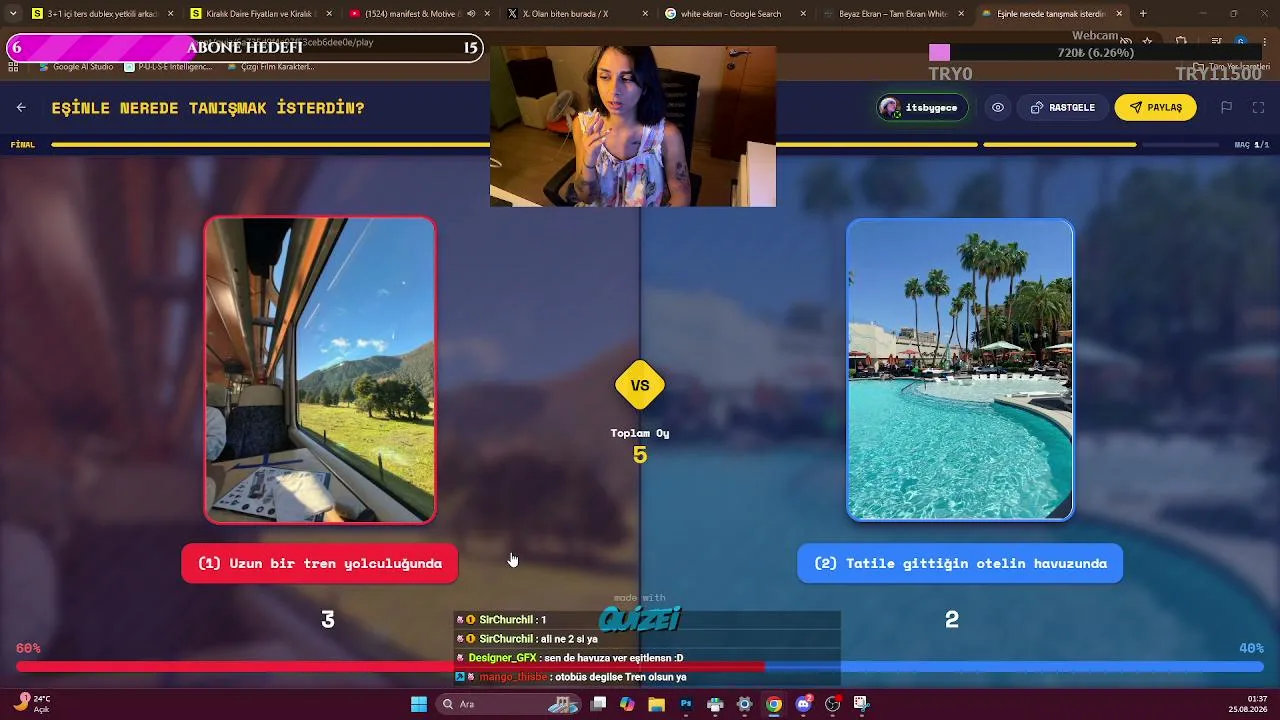Open File Explorer from the taskbar
The width and height of the screenshot is (1280, 720).
point(656,704)
